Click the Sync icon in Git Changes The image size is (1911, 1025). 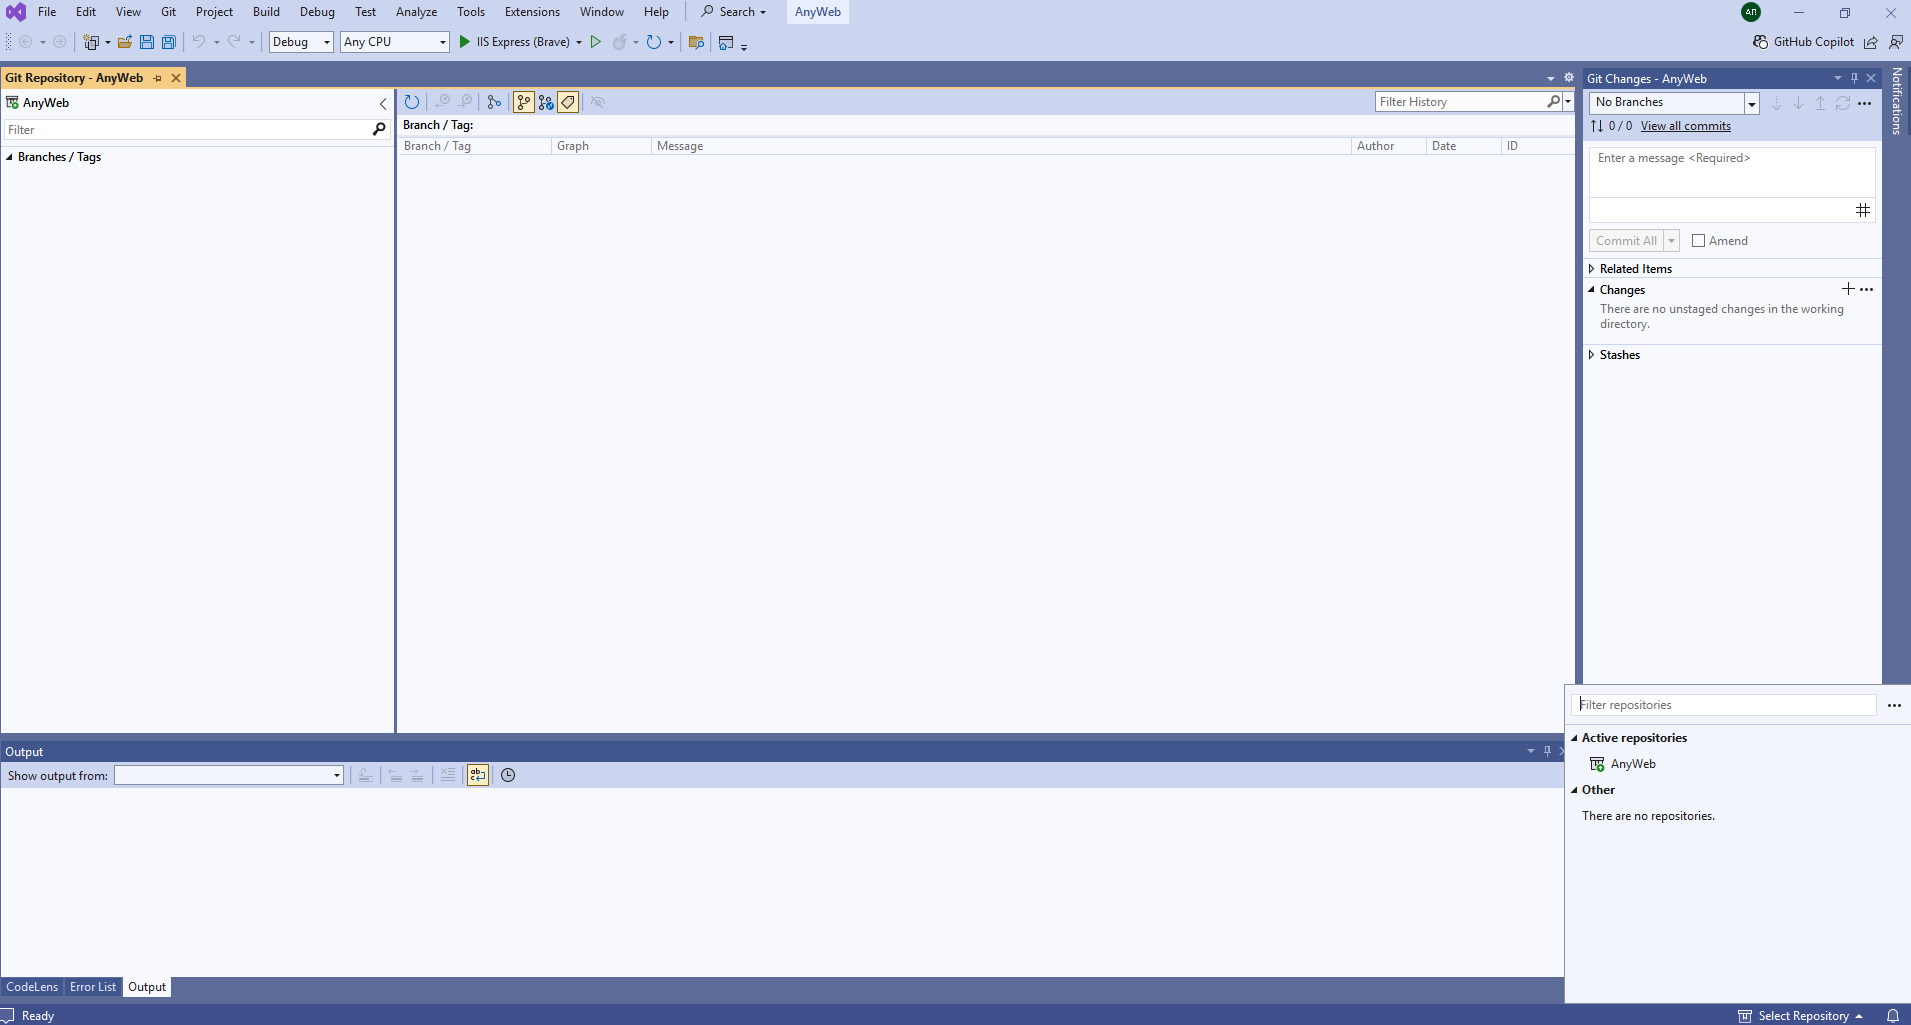(x=1842, y=103)
